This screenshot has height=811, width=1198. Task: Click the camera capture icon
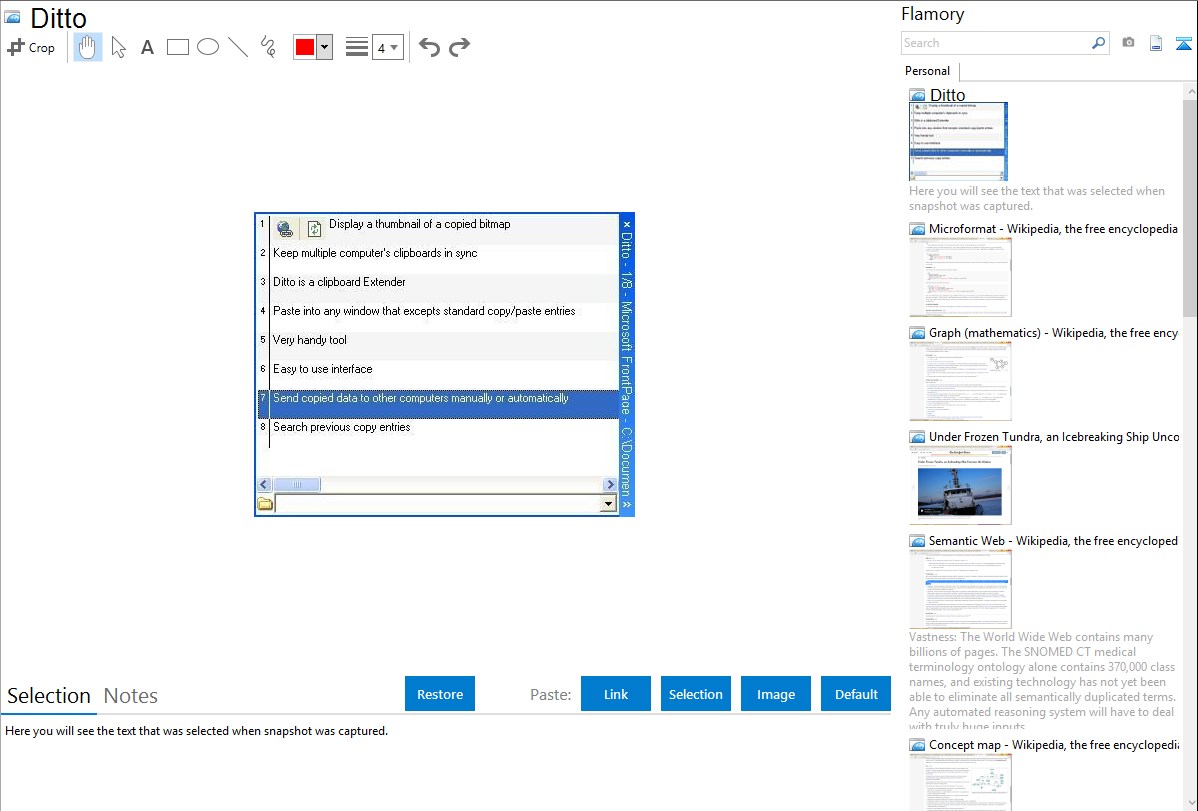tap(1128, 43)
